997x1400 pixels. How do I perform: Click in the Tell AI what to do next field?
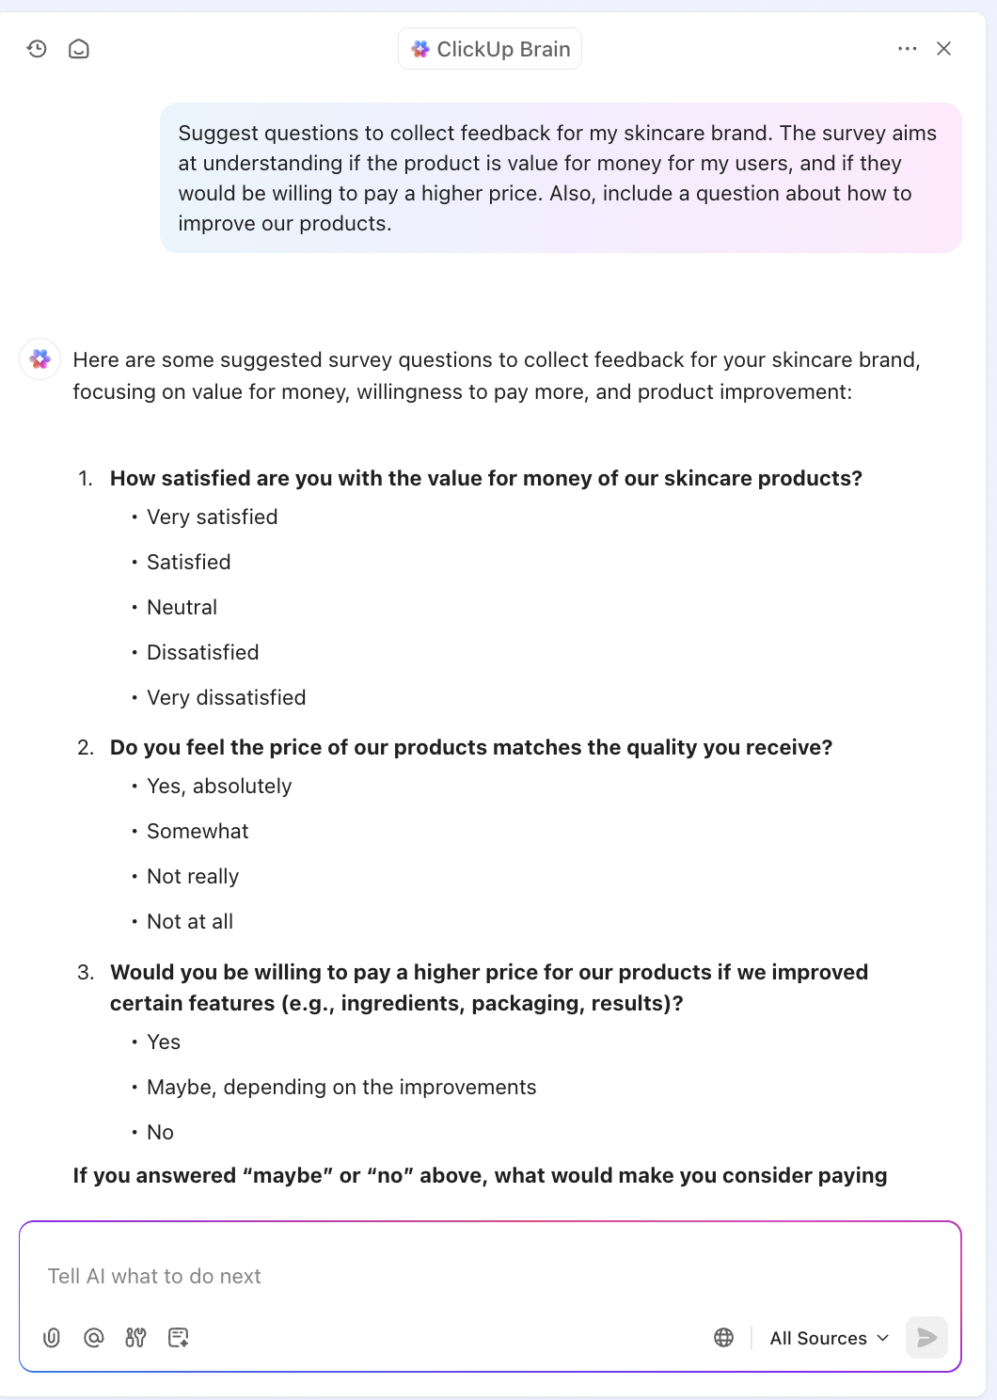pos(490,1276)
